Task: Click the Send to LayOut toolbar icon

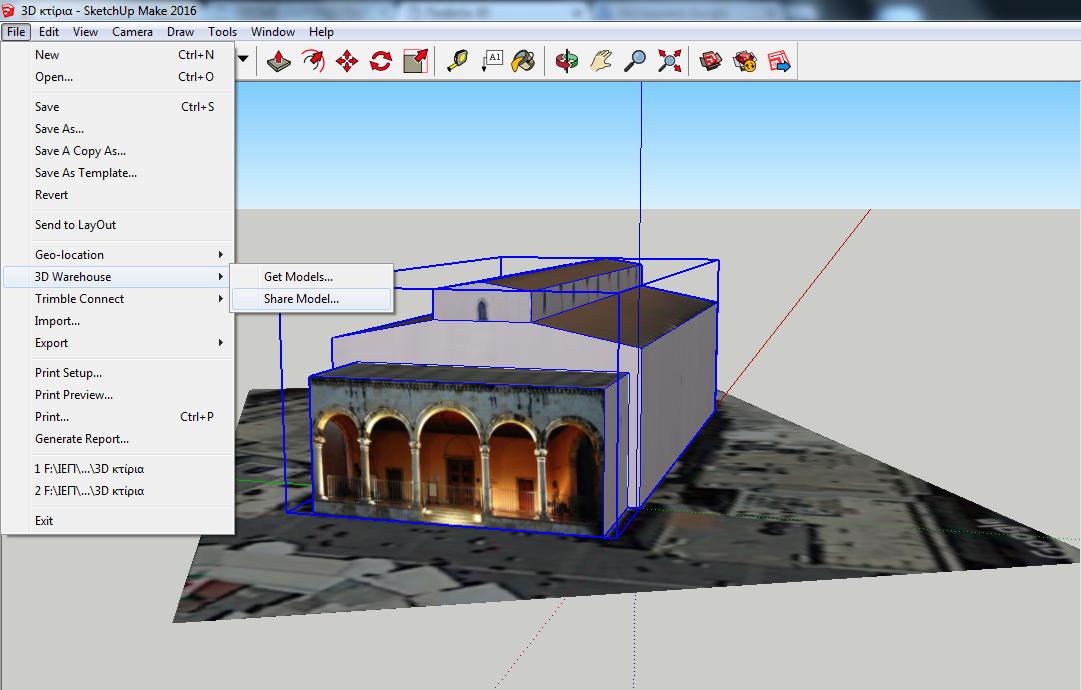Action: click(779, 61)
